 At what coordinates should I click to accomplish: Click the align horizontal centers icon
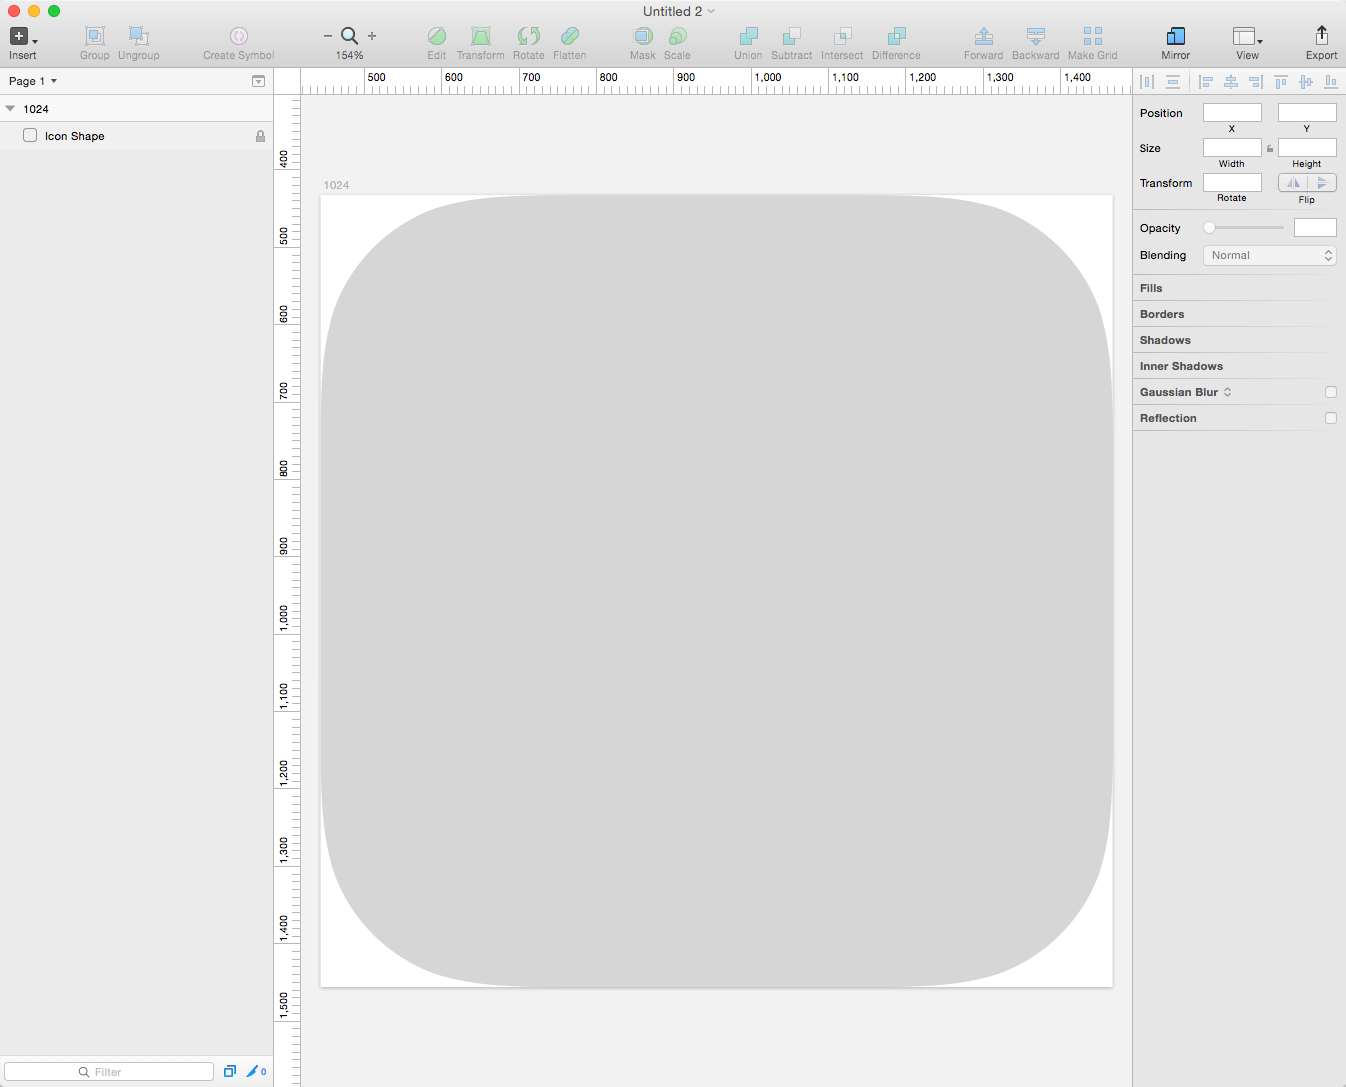click(1231, 81)
